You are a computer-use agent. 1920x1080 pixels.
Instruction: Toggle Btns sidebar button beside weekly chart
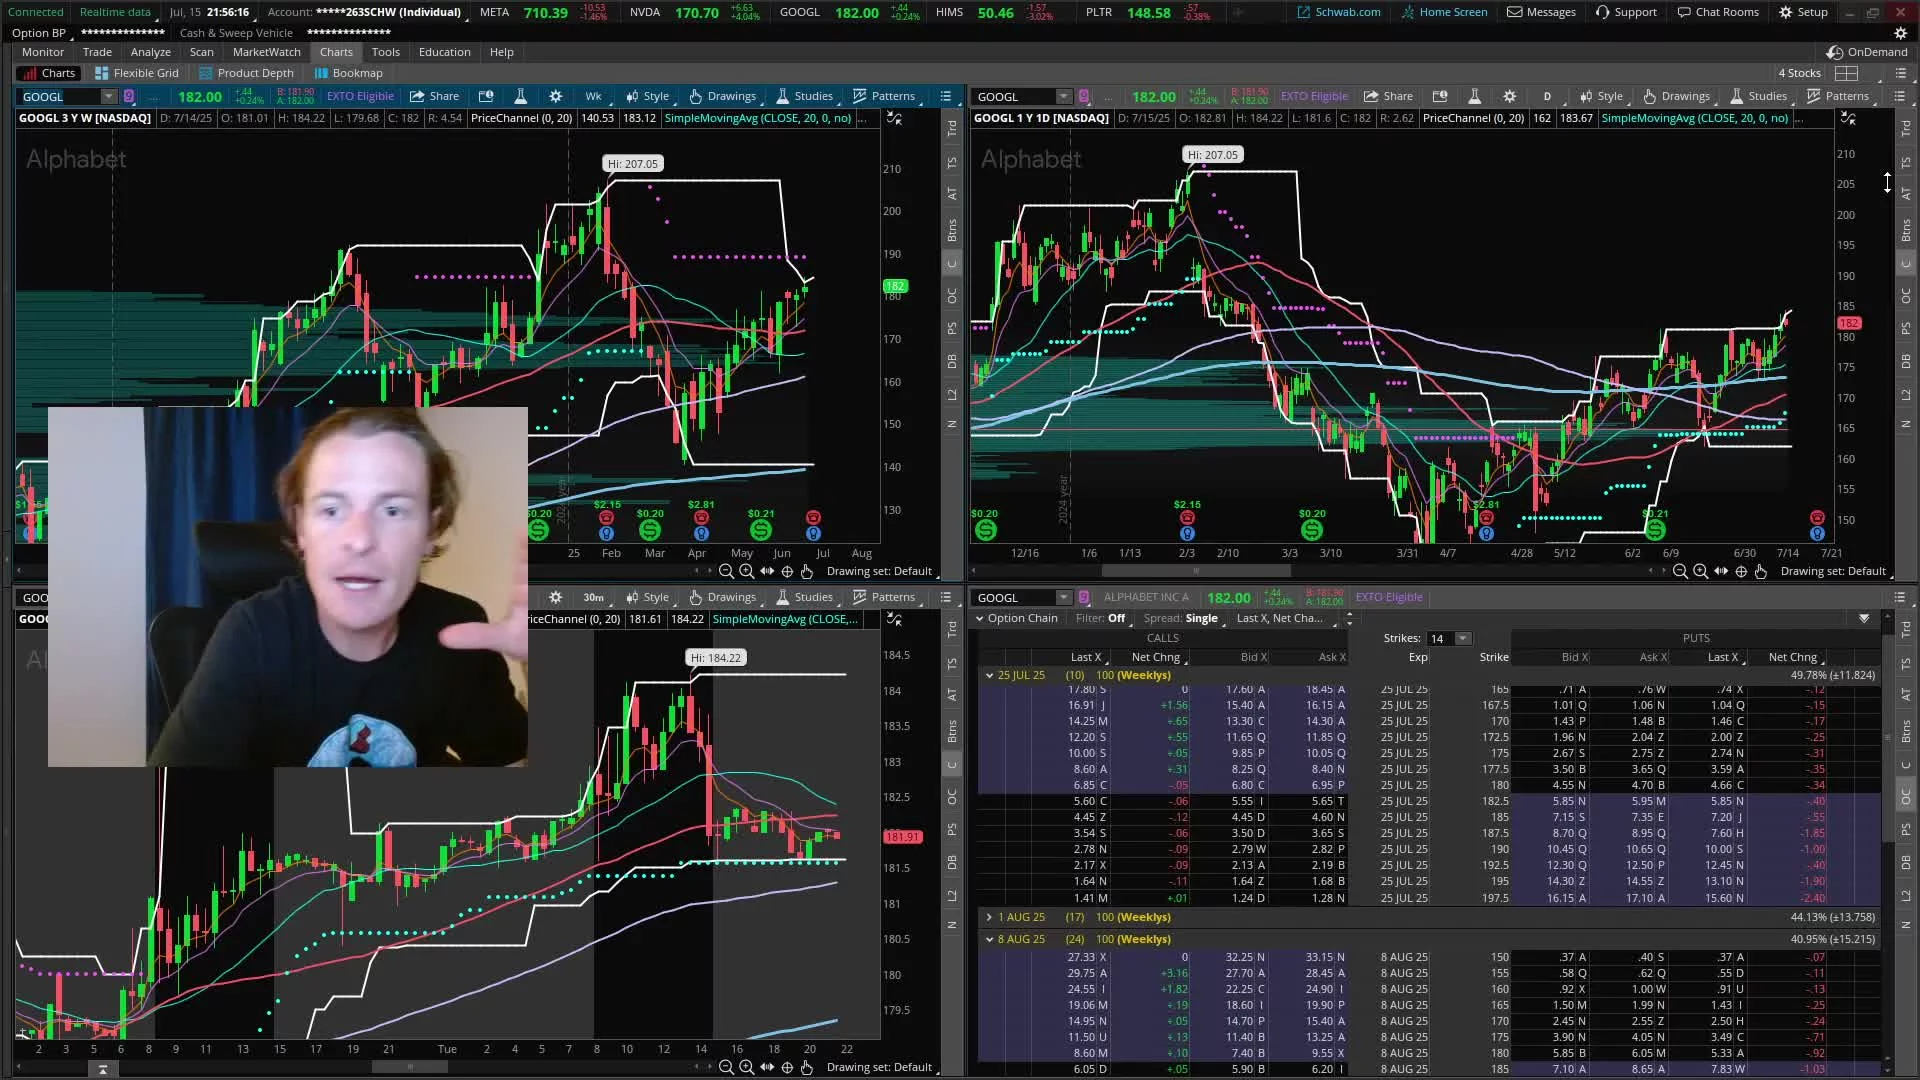[x=952, y=229]
